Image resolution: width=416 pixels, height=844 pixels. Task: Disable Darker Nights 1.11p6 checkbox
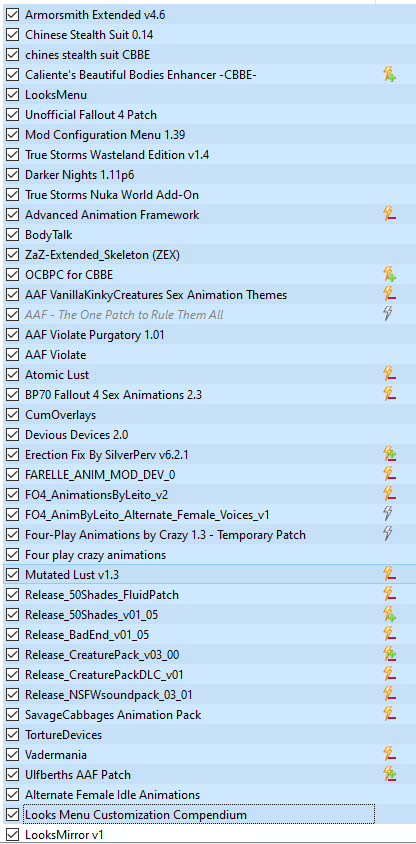(12, 175)
